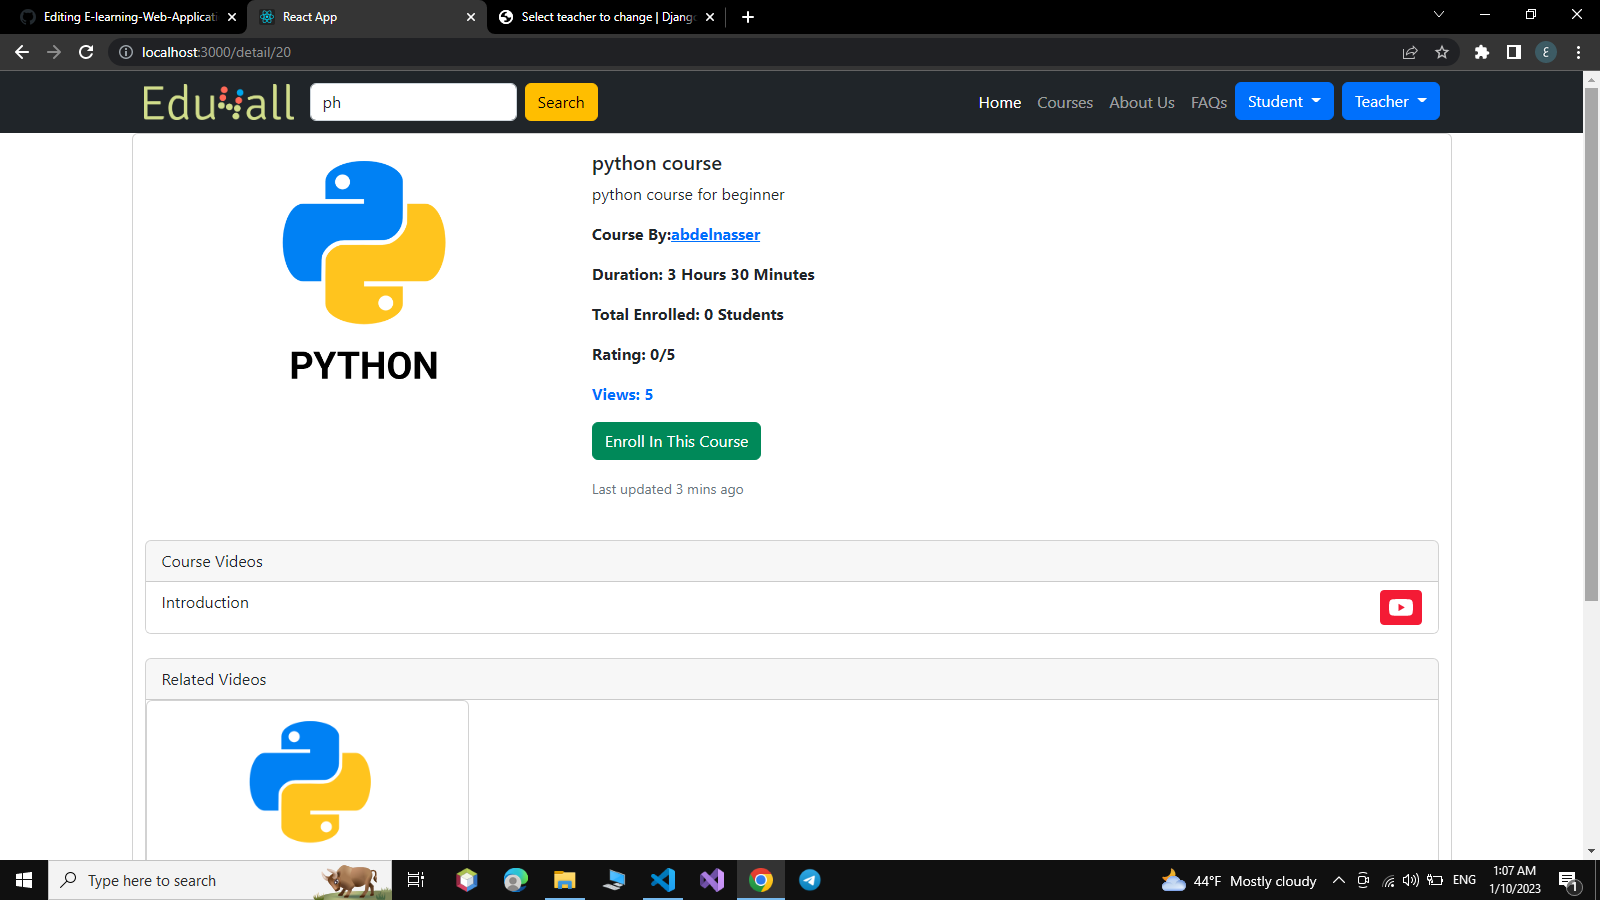Click the Enroll In This Course button
This screenshot has width=1600, height=900.
coord(676,441)
